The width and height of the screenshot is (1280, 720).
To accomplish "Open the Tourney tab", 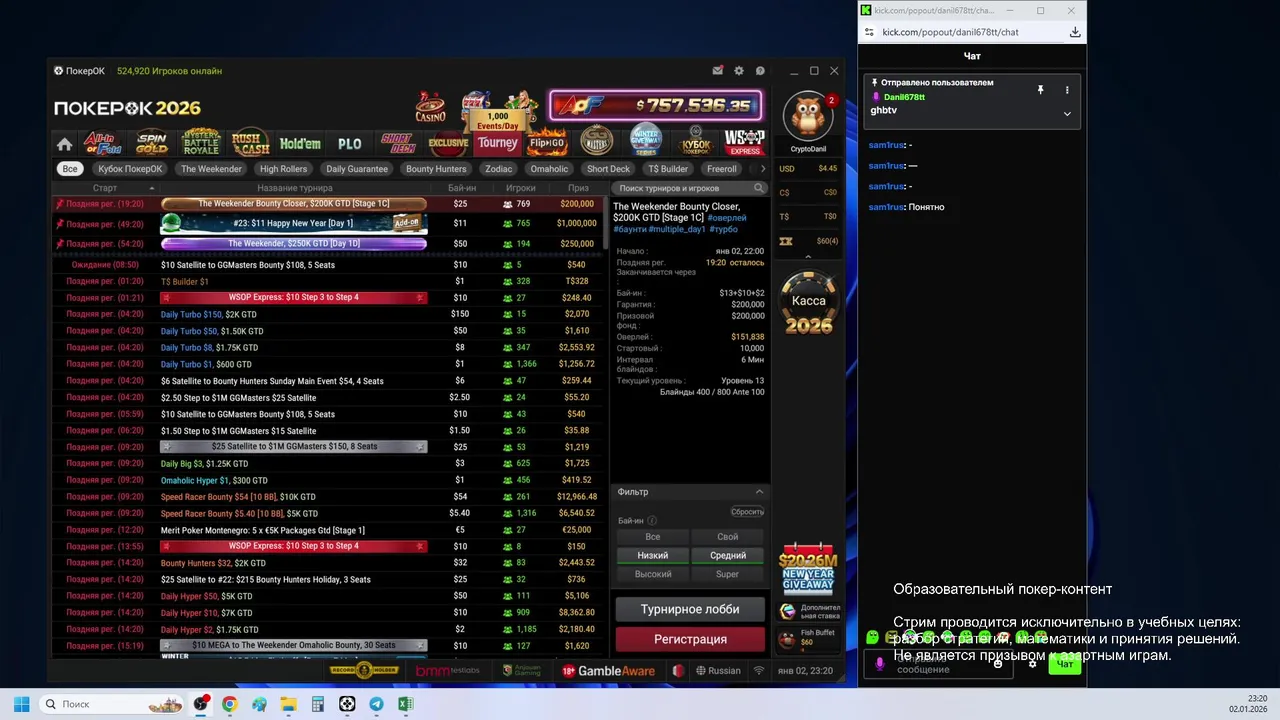I will click(497, 143).
